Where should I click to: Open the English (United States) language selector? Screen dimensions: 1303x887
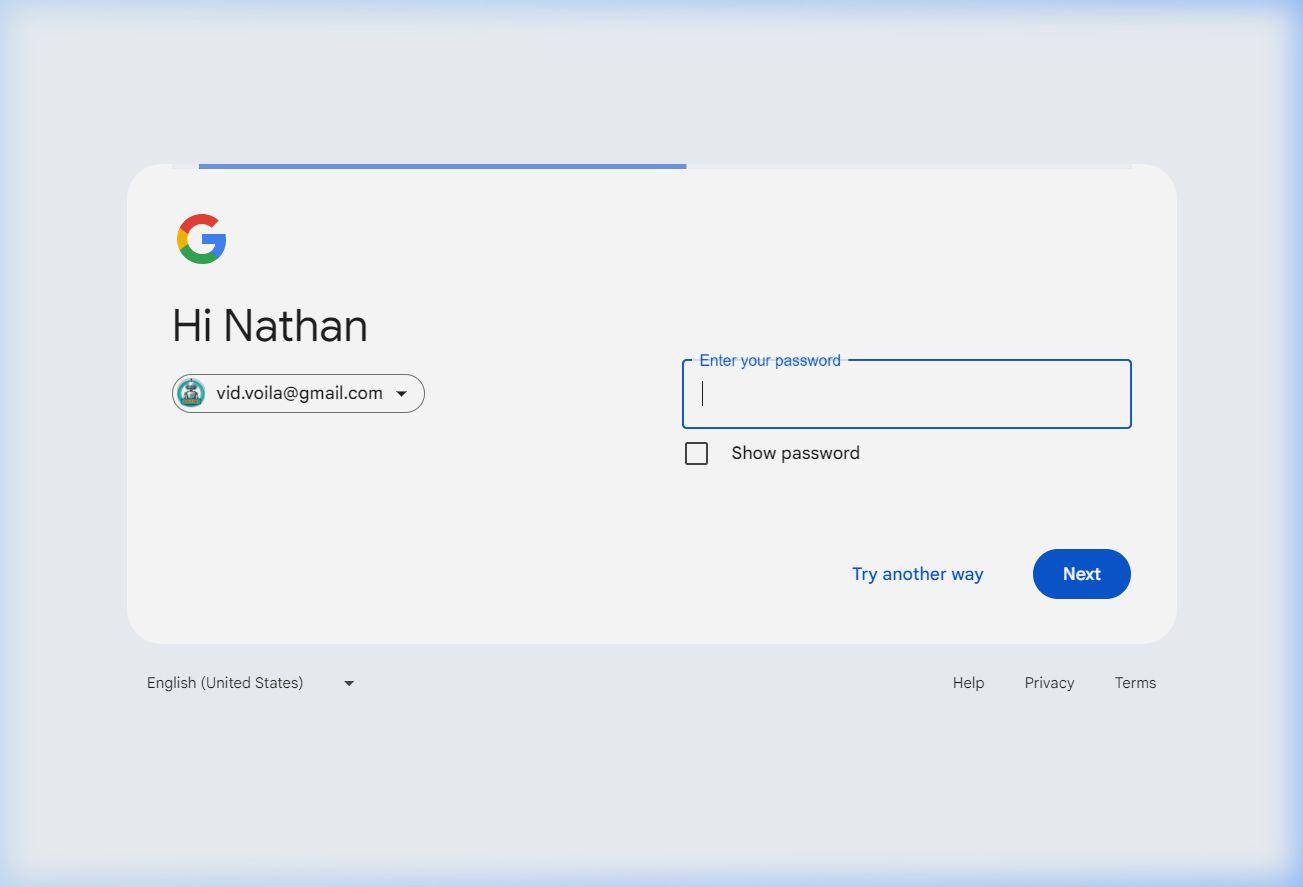tap(225, 683)
